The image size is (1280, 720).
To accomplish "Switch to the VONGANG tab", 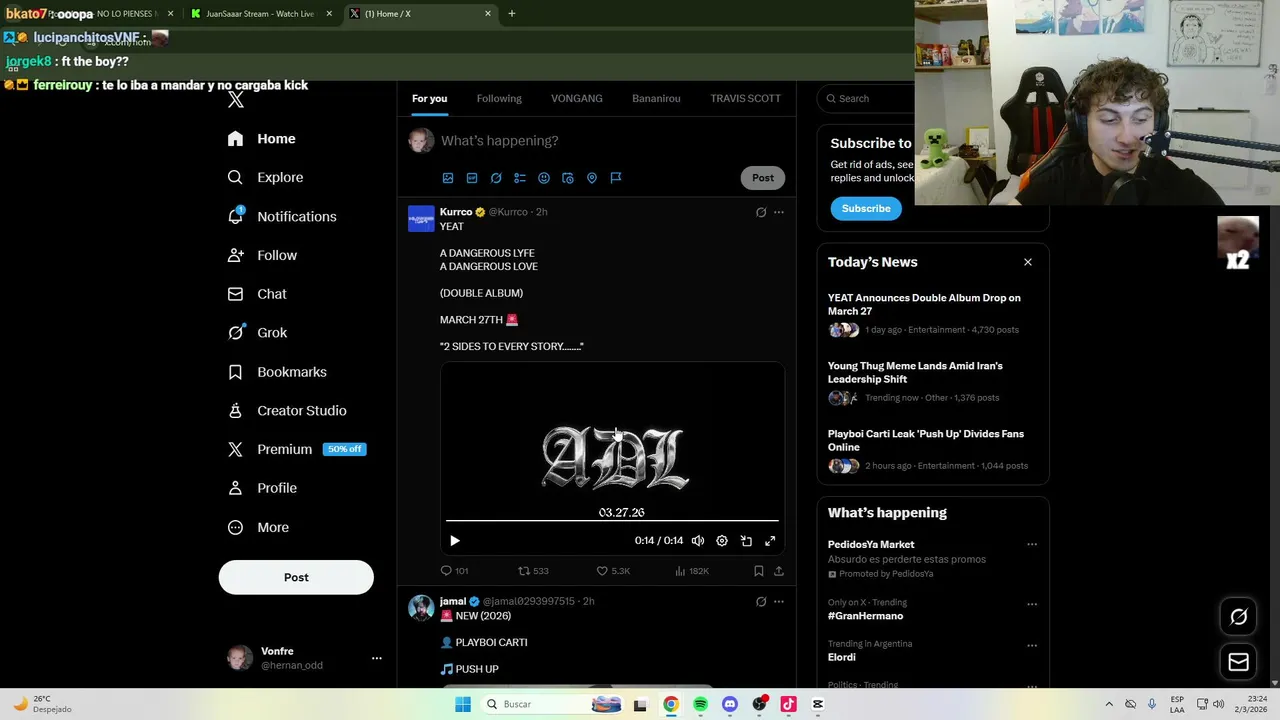I will [x=577, y=98].
